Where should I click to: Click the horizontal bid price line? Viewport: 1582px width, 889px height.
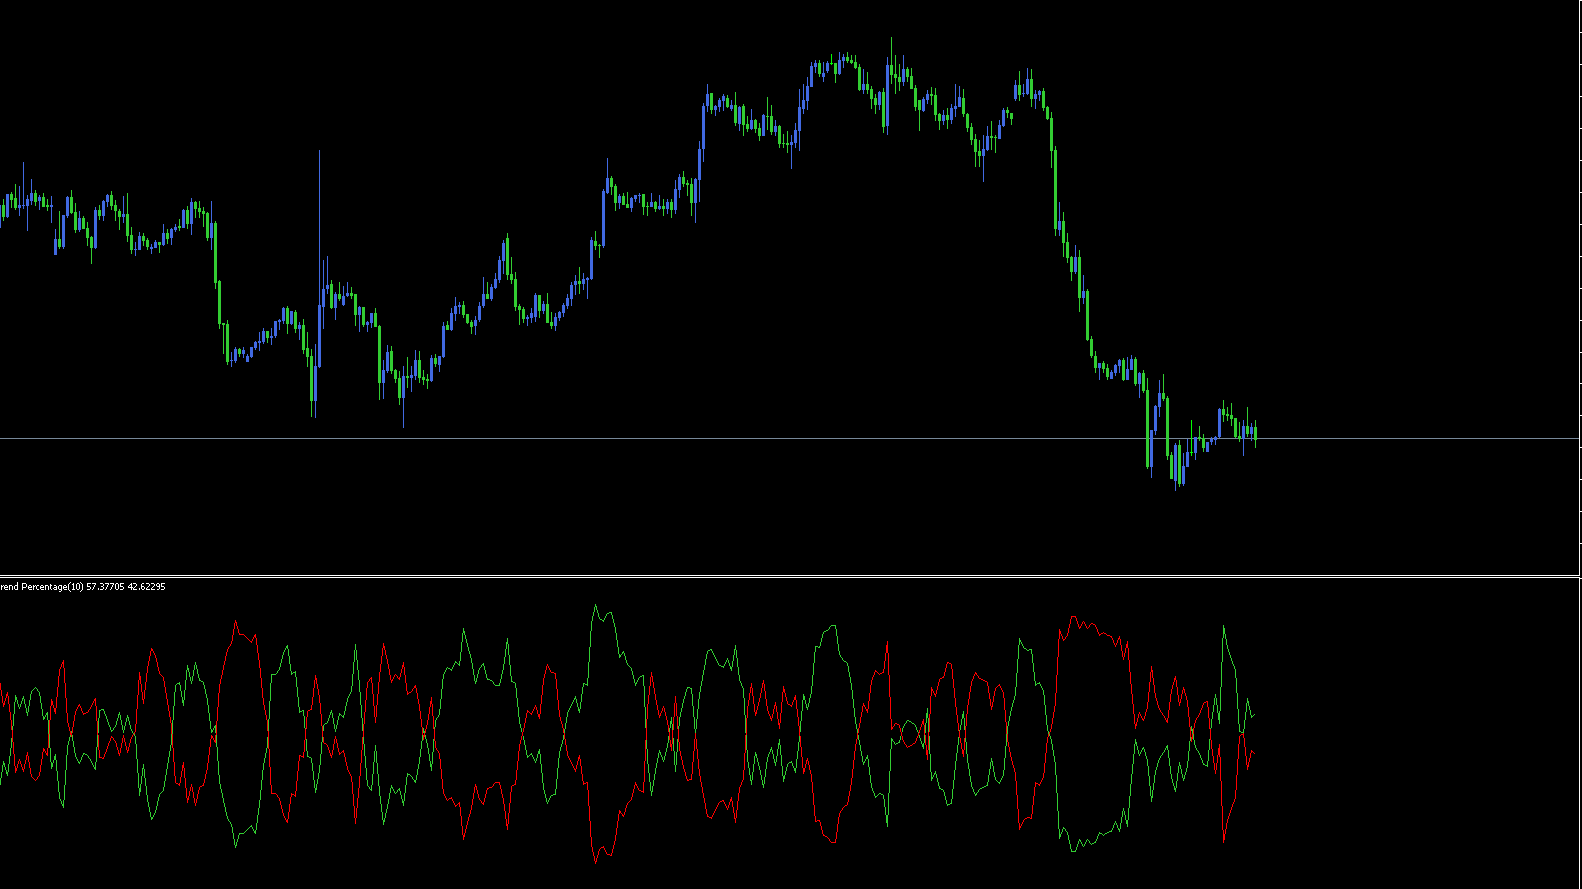(700, 438)
